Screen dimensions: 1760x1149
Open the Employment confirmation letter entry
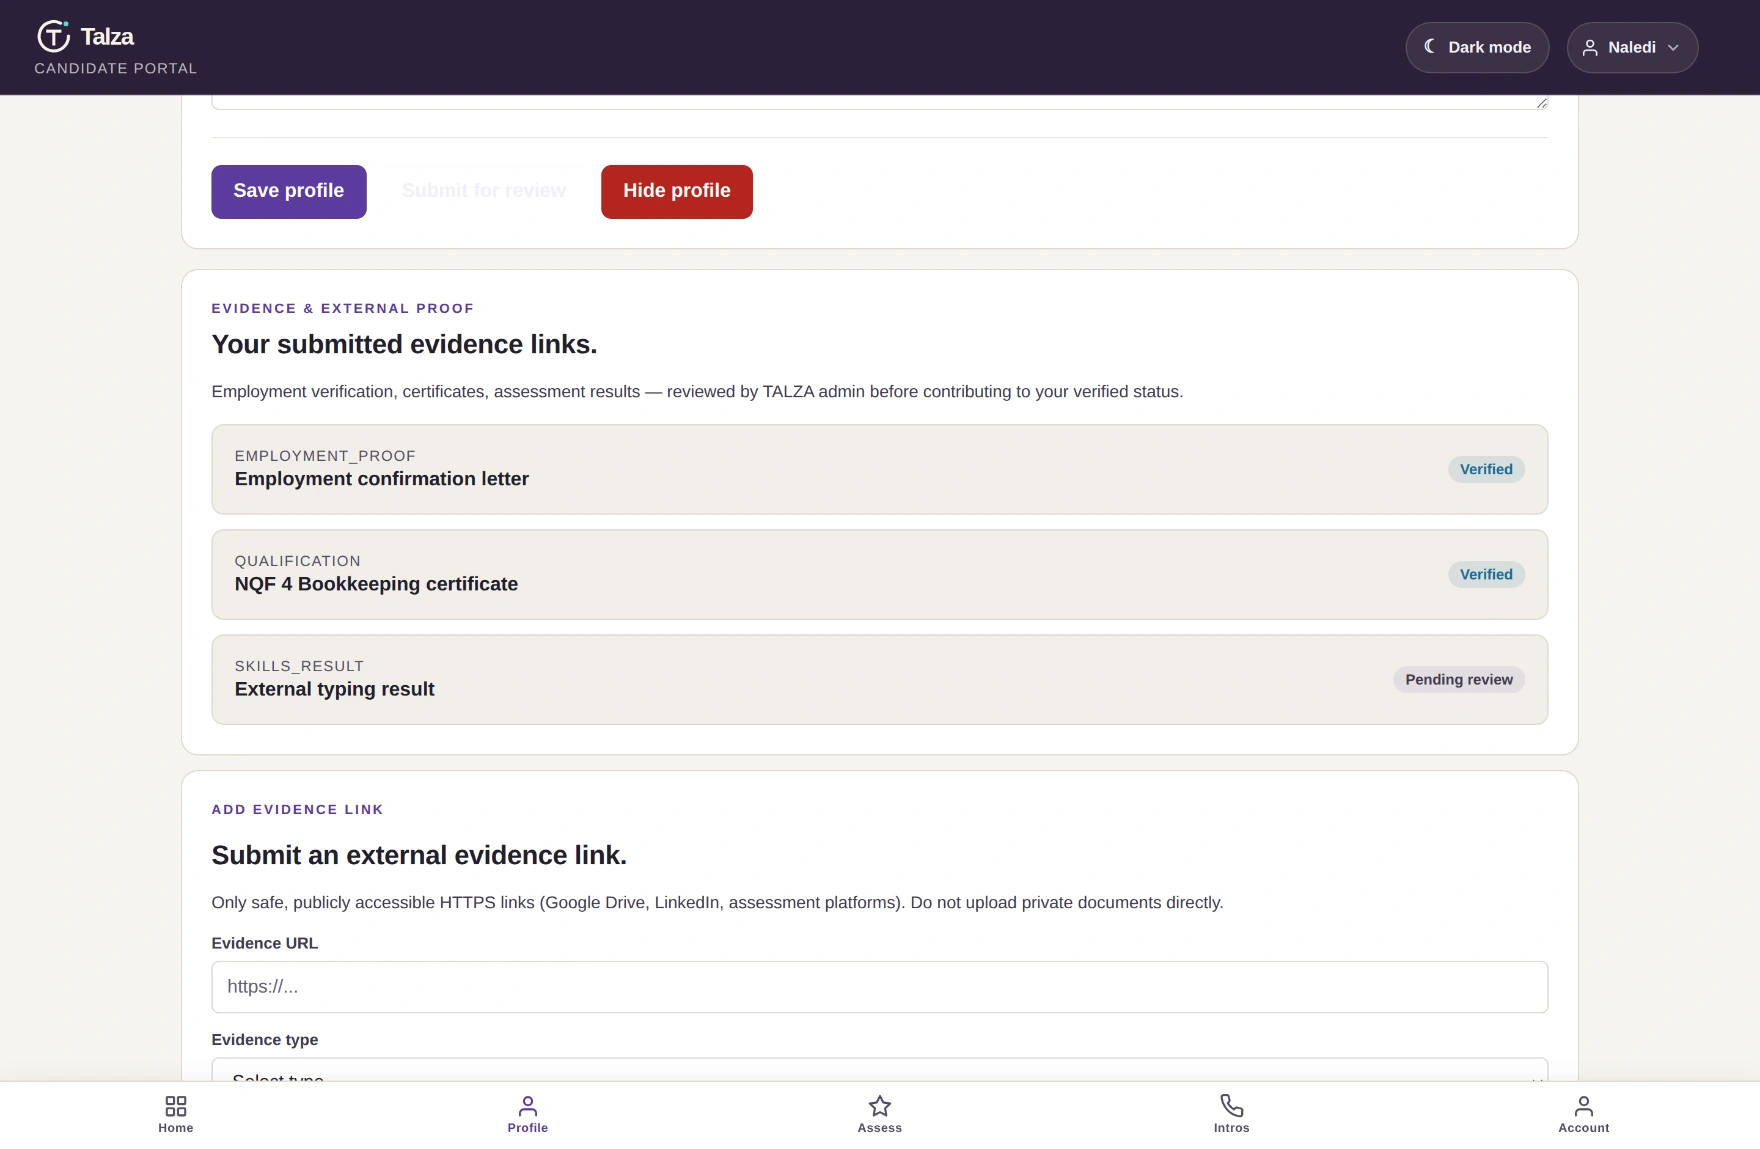pos(880,469)
